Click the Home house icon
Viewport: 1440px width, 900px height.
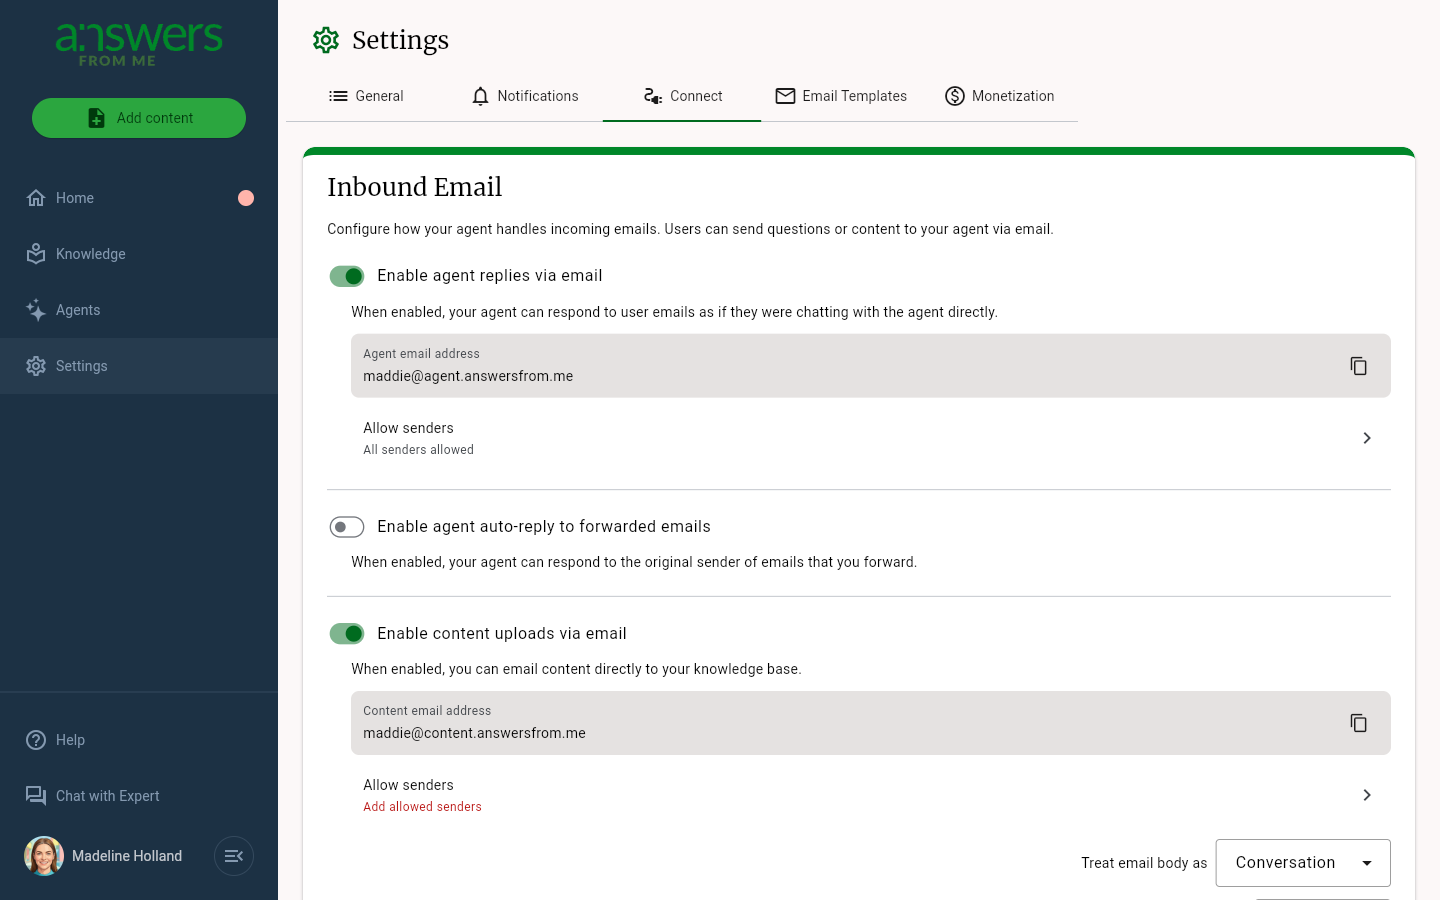pos(36,198)
